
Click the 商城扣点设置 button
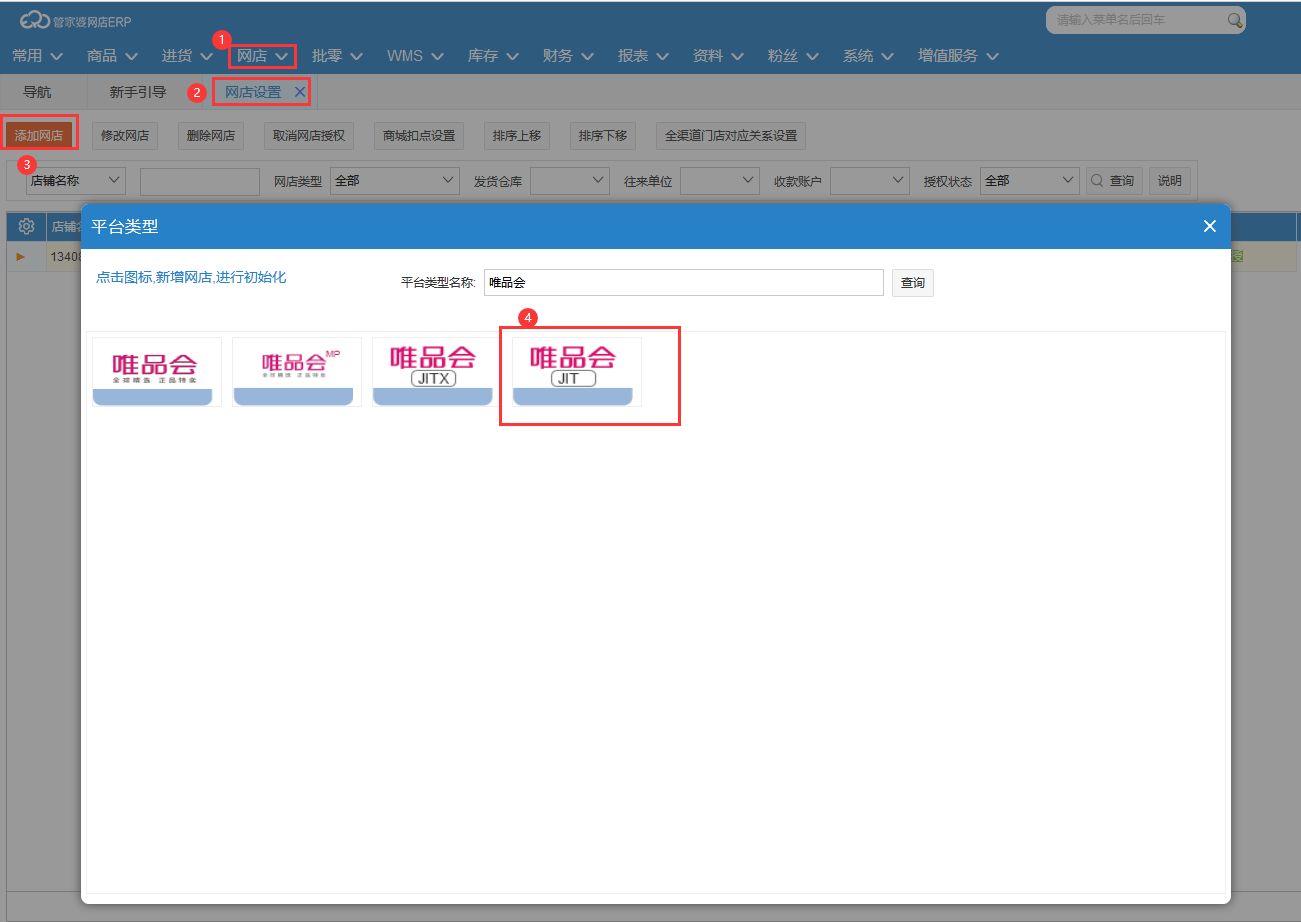coord(419,136)
